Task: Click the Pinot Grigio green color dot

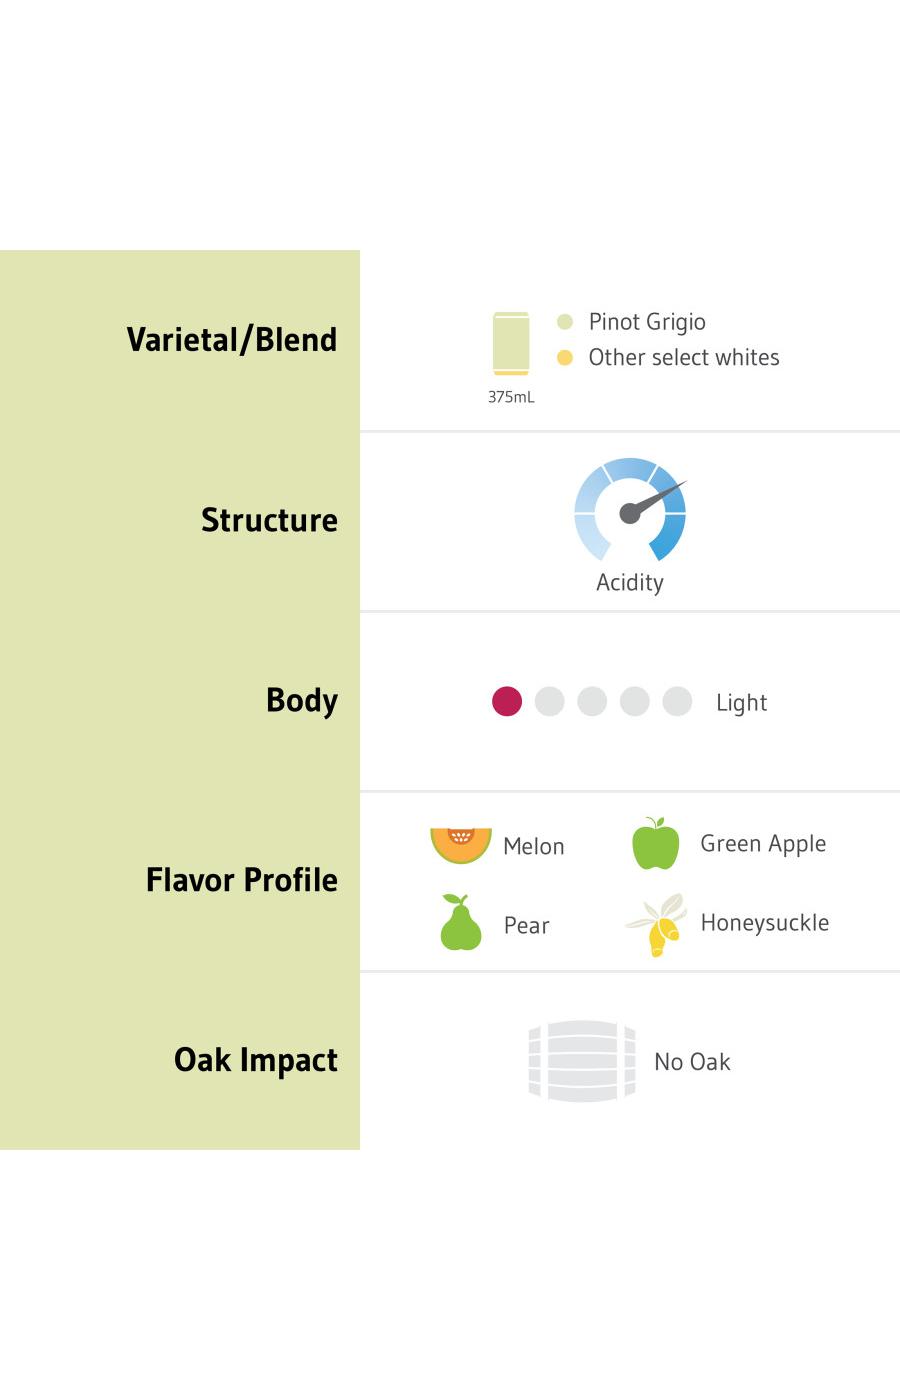Action: [565, 322]
